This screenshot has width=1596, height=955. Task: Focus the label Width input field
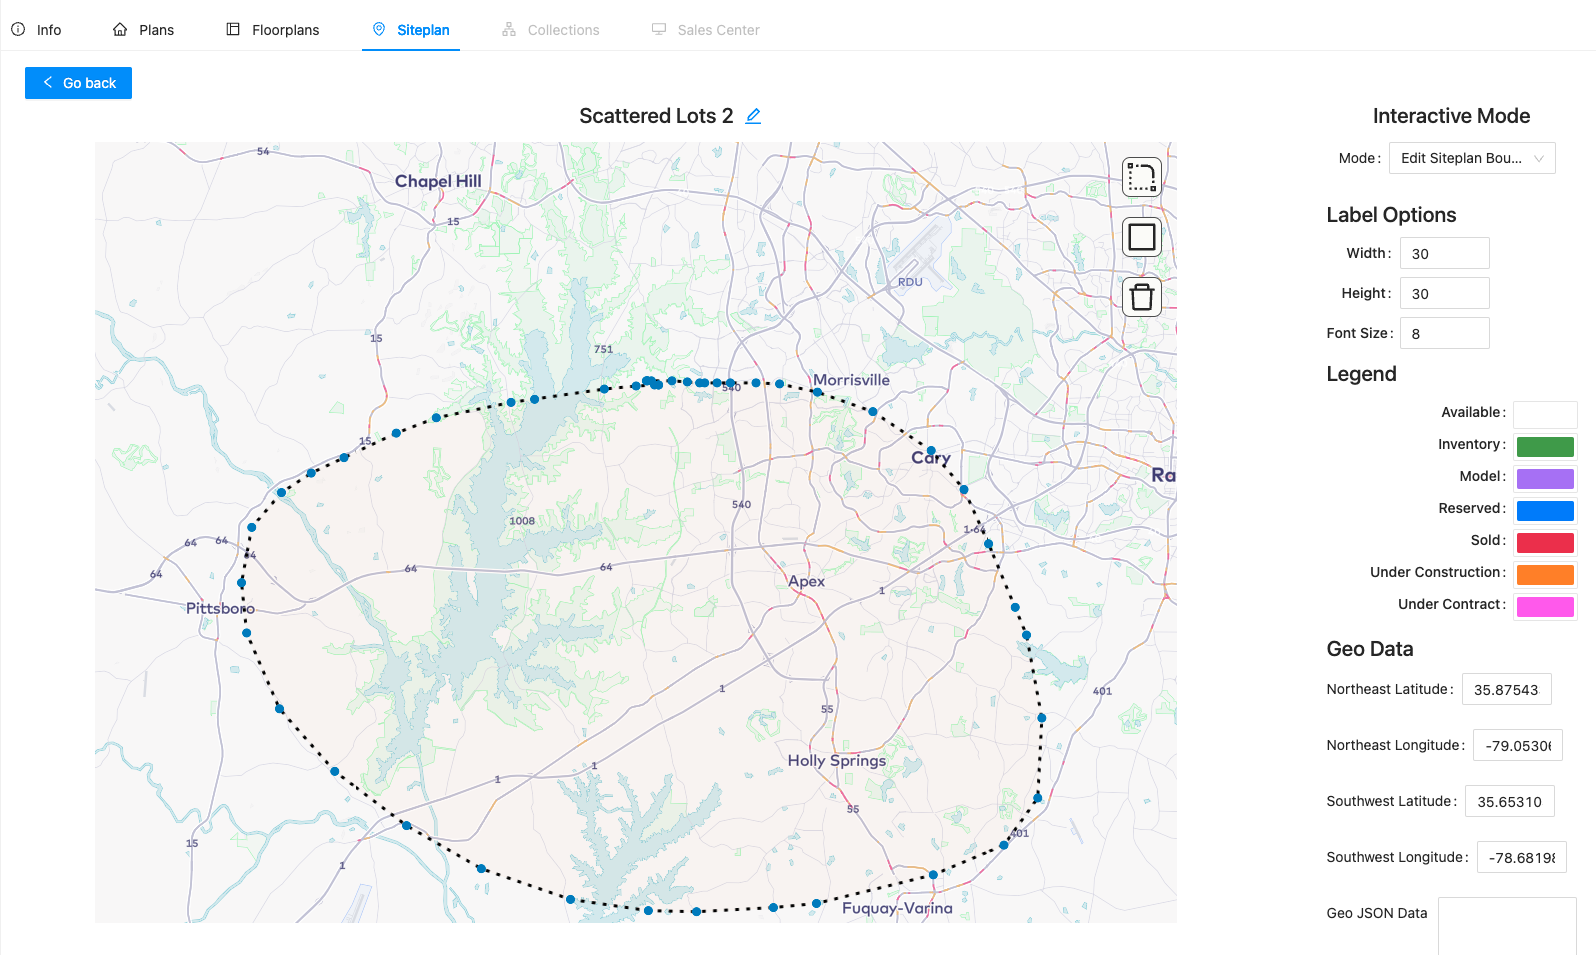[x=1444, y=253]
